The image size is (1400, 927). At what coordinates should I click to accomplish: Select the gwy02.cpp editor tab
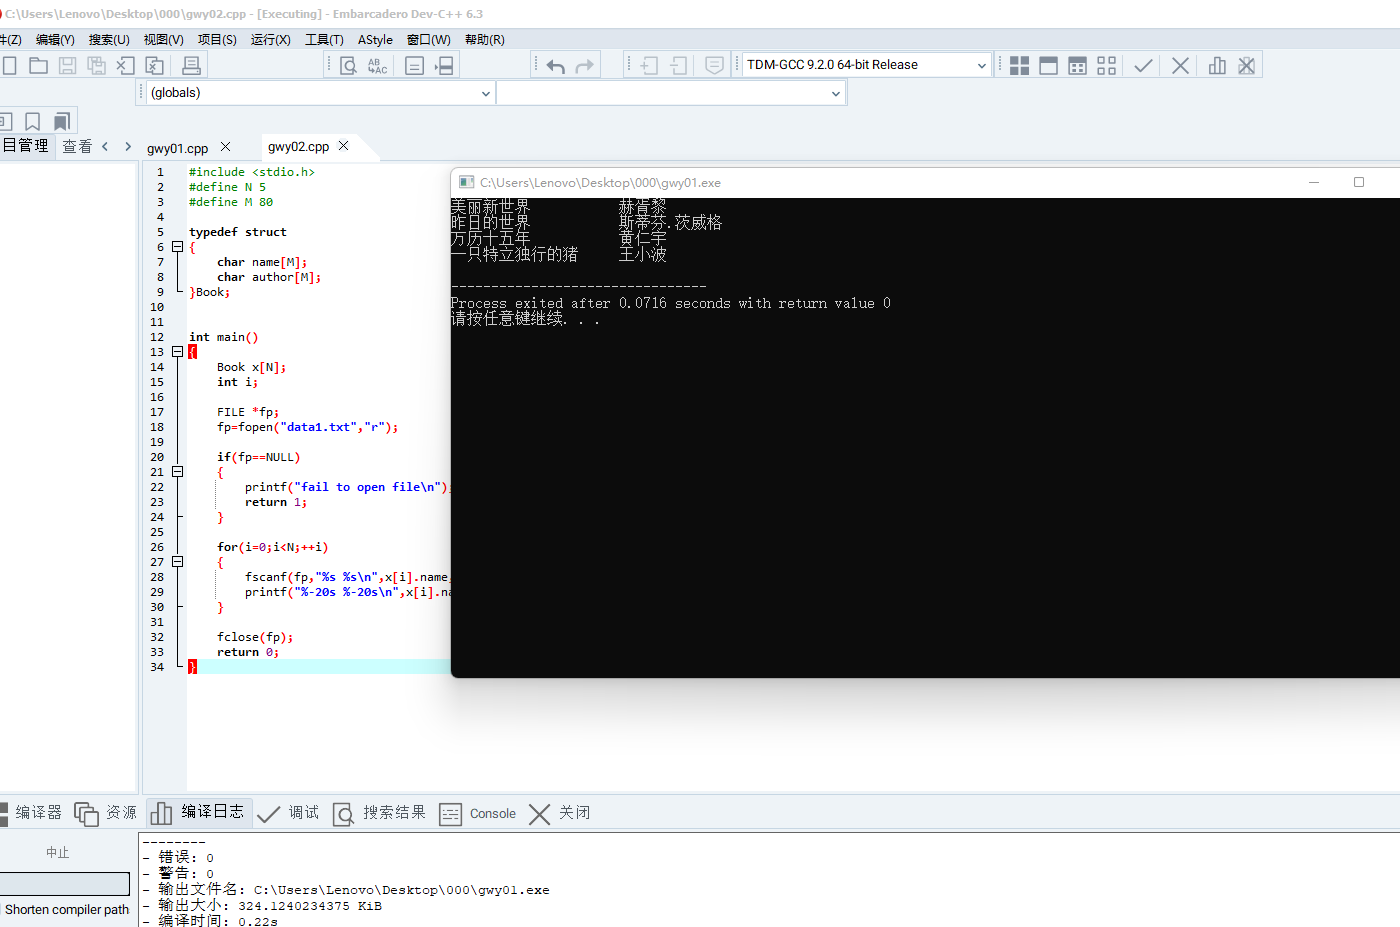[x=298, y=146]
